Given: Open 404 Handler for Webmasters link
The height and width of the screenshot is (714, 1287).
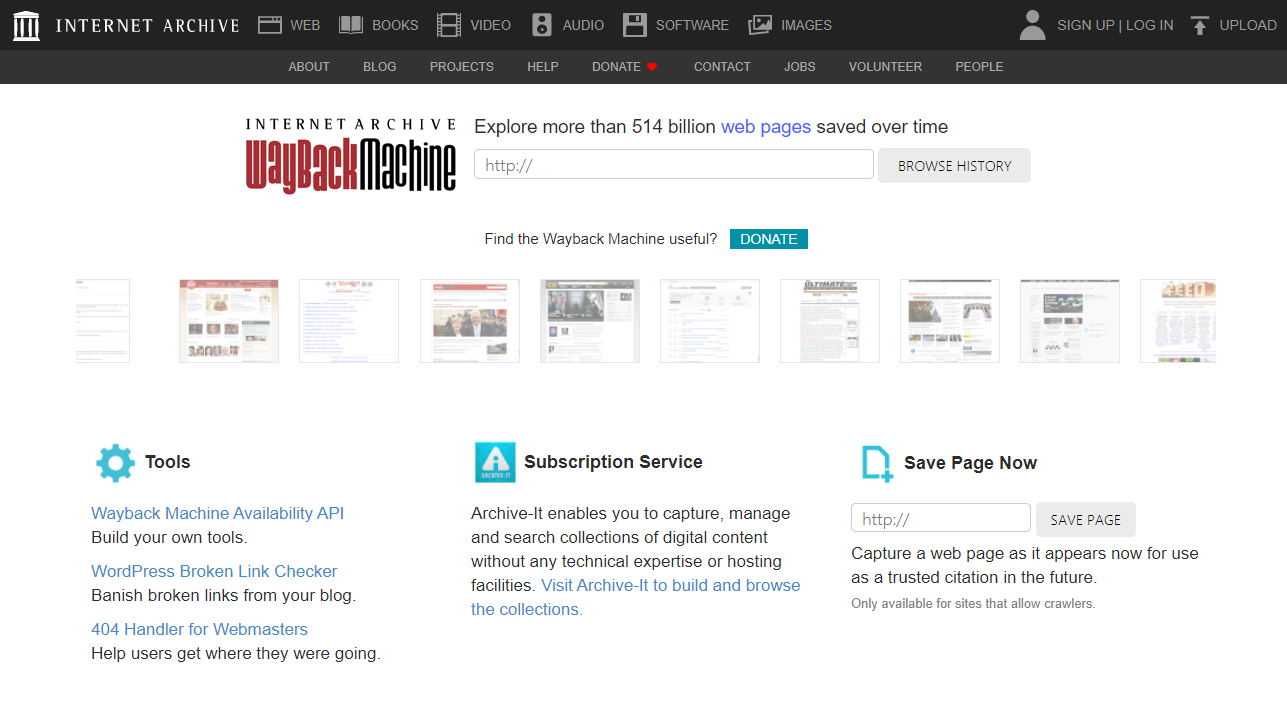Looking at the screenshot, I should (199, 629).
